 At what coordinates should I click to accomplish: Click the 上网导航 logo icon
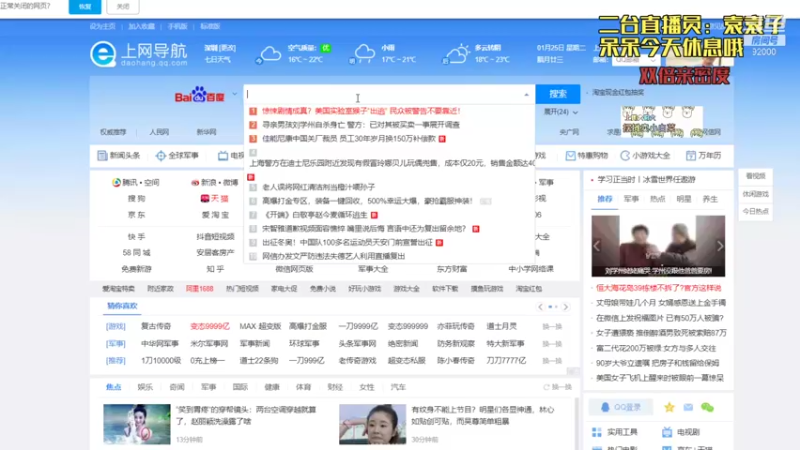click(104, 54)
